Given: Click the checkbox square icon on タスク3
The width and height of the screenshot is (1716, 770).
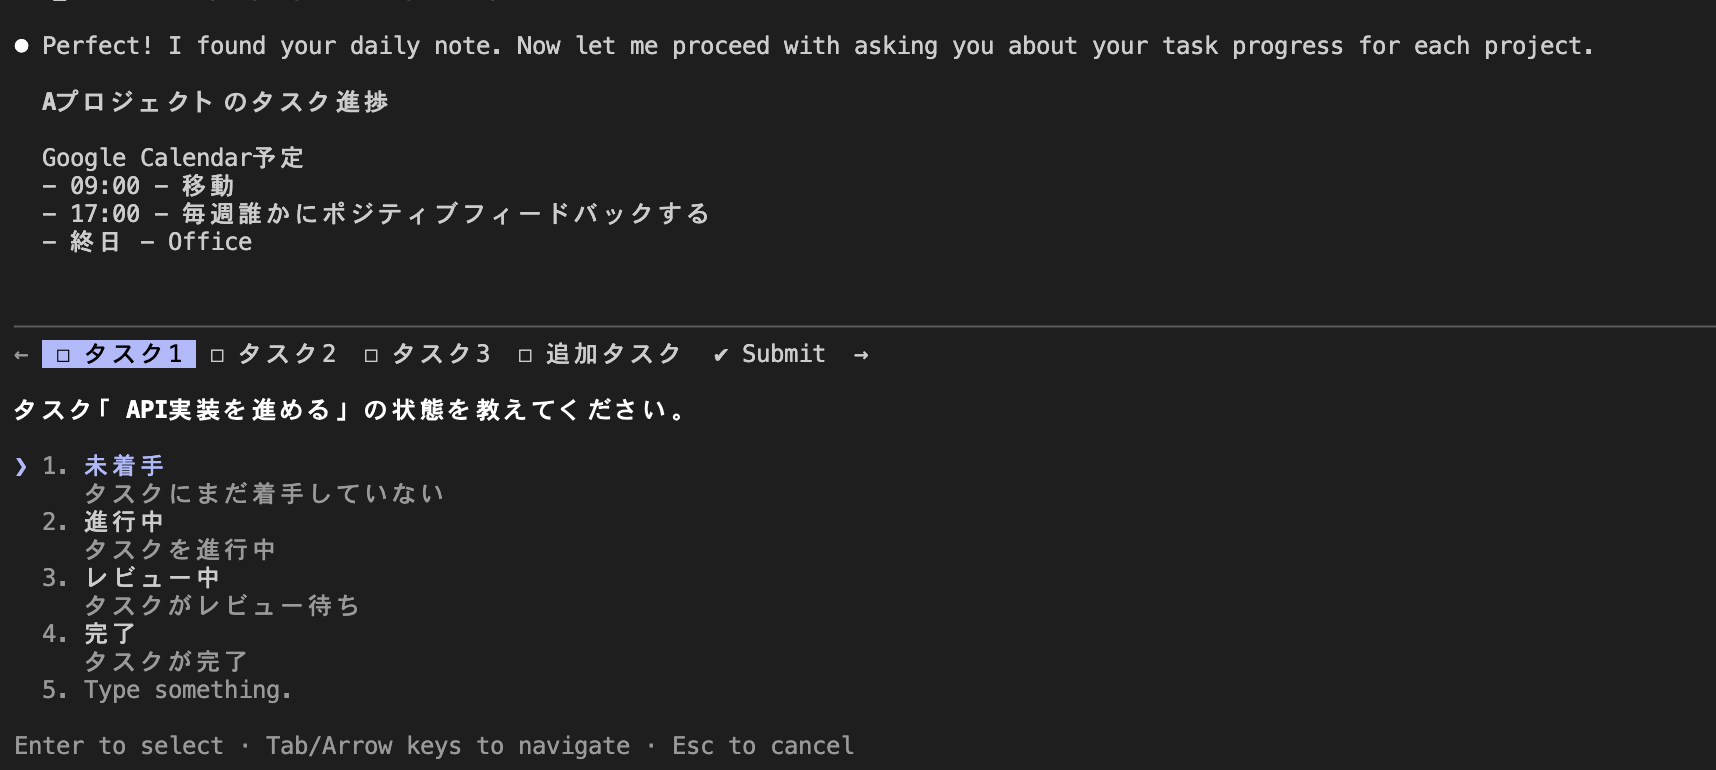Looking at the screenshot, I should 370,353.
